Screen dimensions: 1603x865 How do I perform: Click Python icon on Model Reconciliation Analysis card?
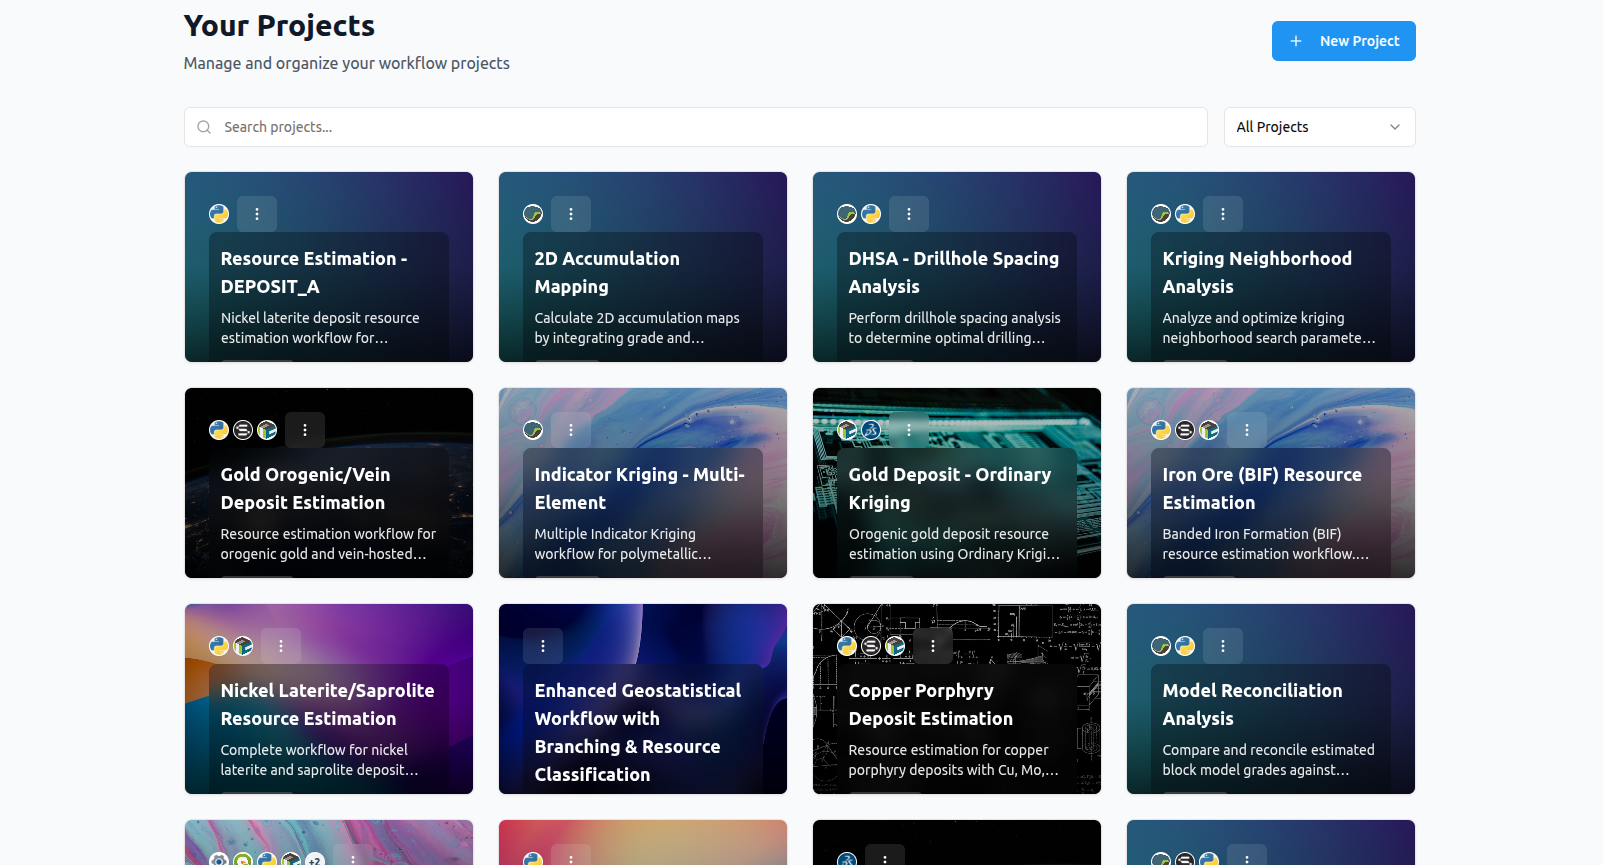(x=1185, y=646)
